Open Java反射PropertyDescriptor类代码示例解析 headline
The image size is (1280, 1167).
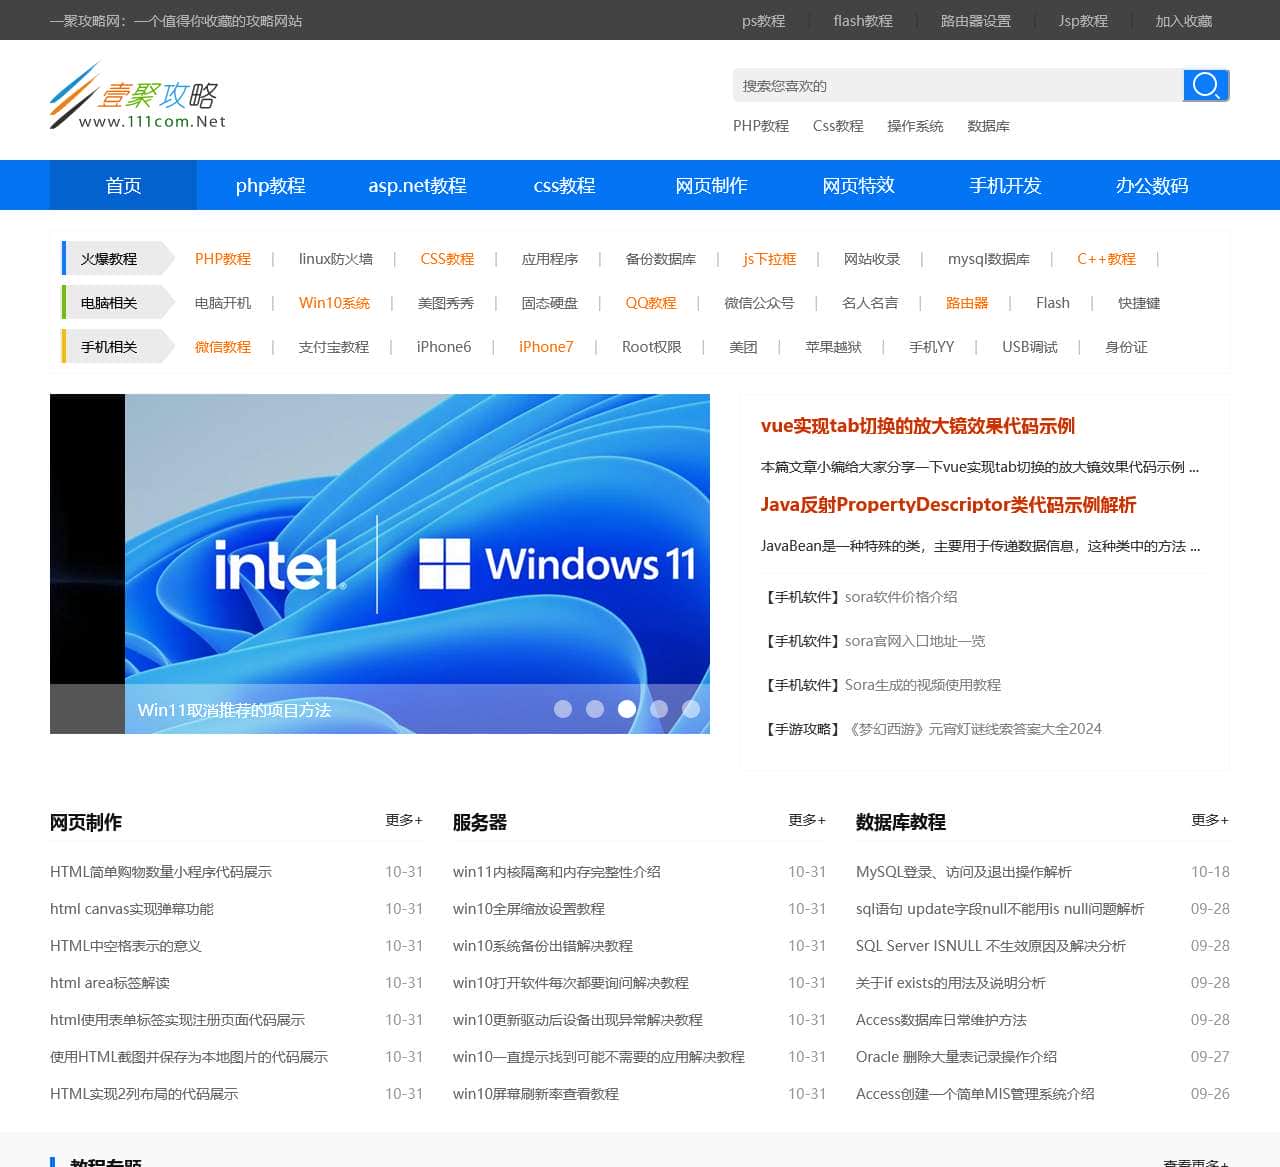click(948, 505)
